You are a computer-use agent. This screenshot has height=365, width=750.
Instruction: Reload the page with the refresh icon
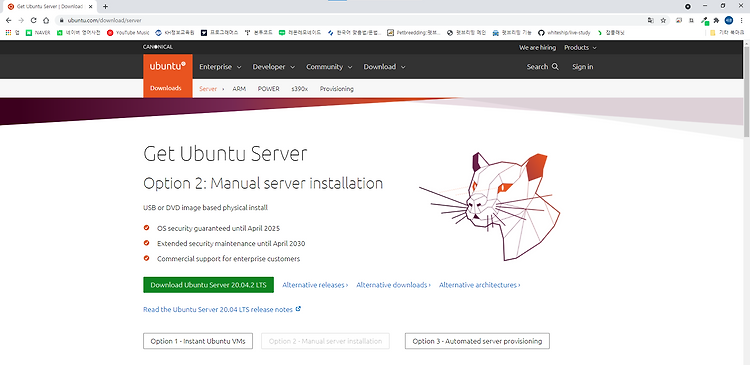pos(33,20)
